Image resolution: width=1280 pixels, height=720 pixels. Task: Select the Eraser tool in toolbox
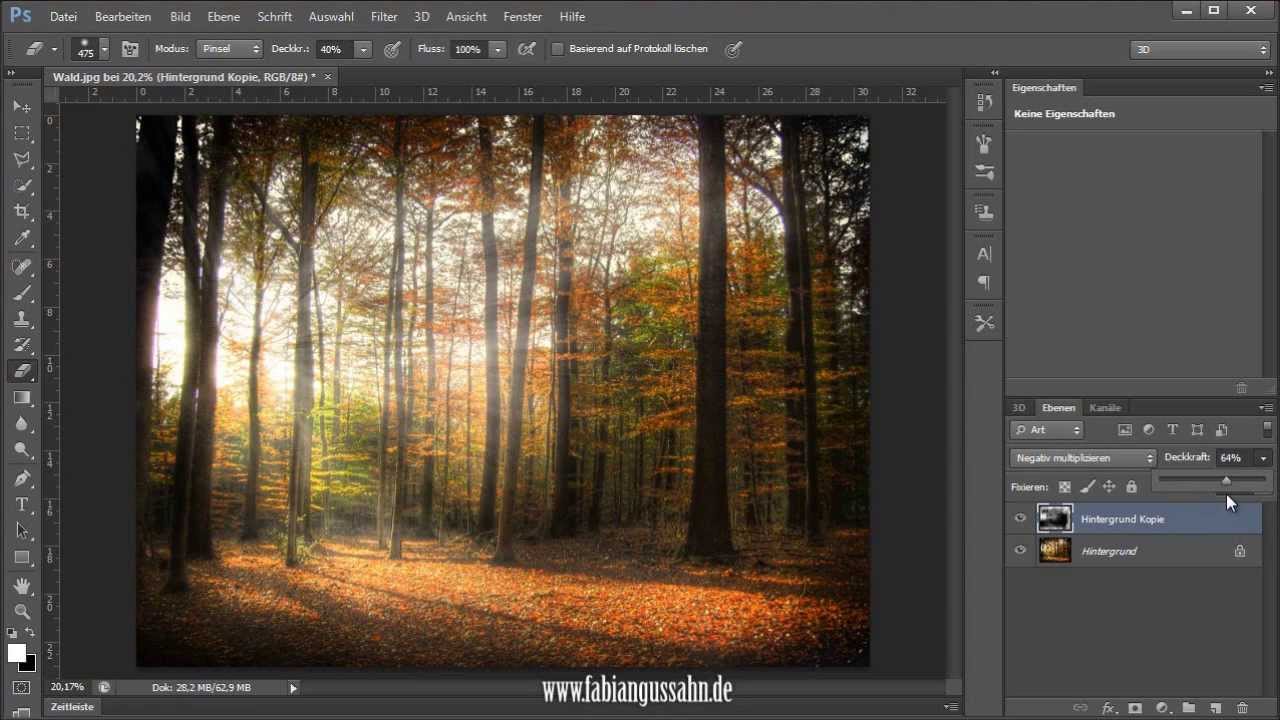click(x=22, y=371)
